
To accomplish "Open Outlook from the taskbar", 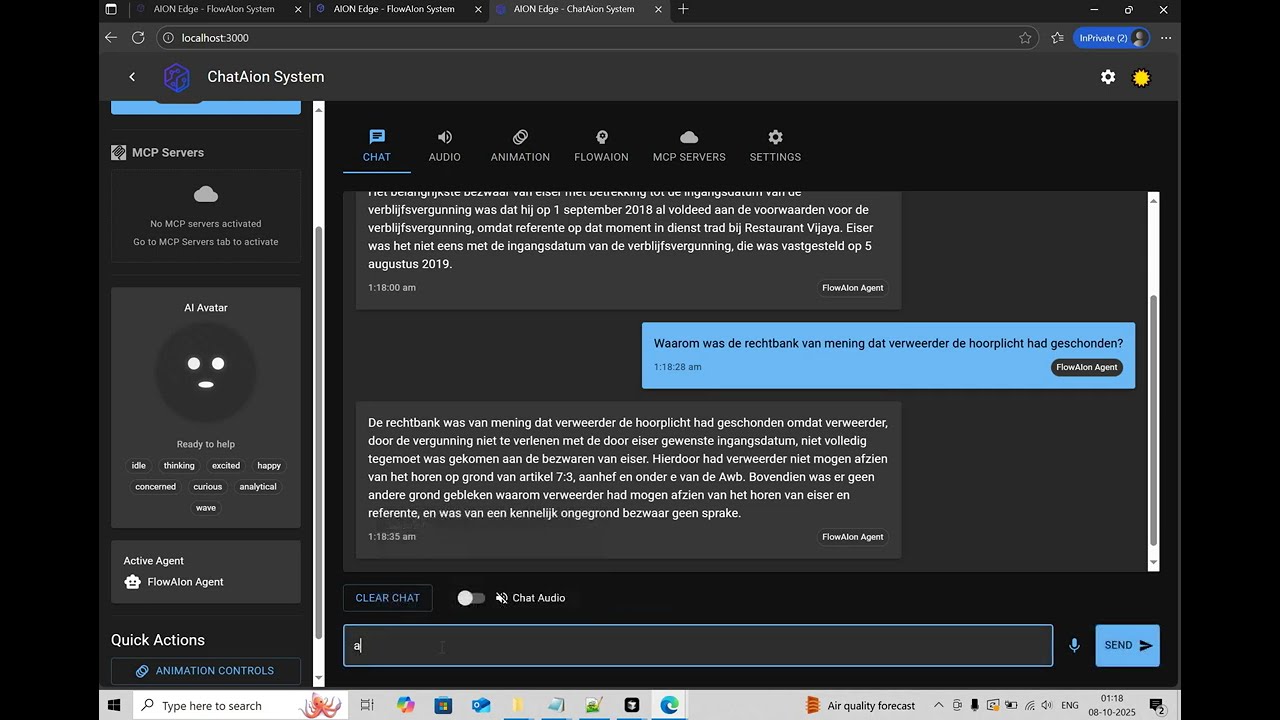I will 481,706.
